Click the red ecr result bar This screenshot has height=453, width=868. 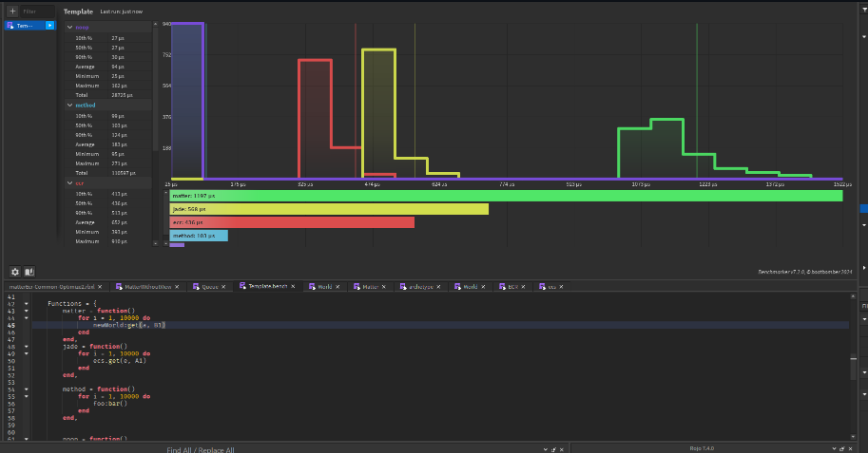(291, 222)
